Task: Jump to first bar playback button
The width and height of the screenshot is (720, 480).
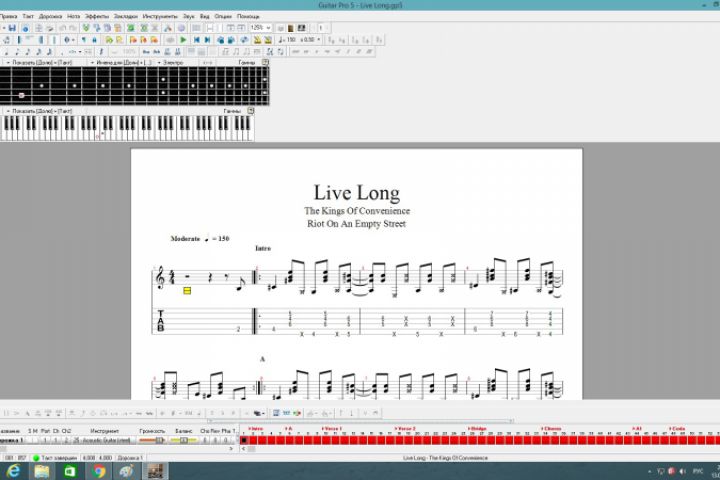Action: click(197, 40)
